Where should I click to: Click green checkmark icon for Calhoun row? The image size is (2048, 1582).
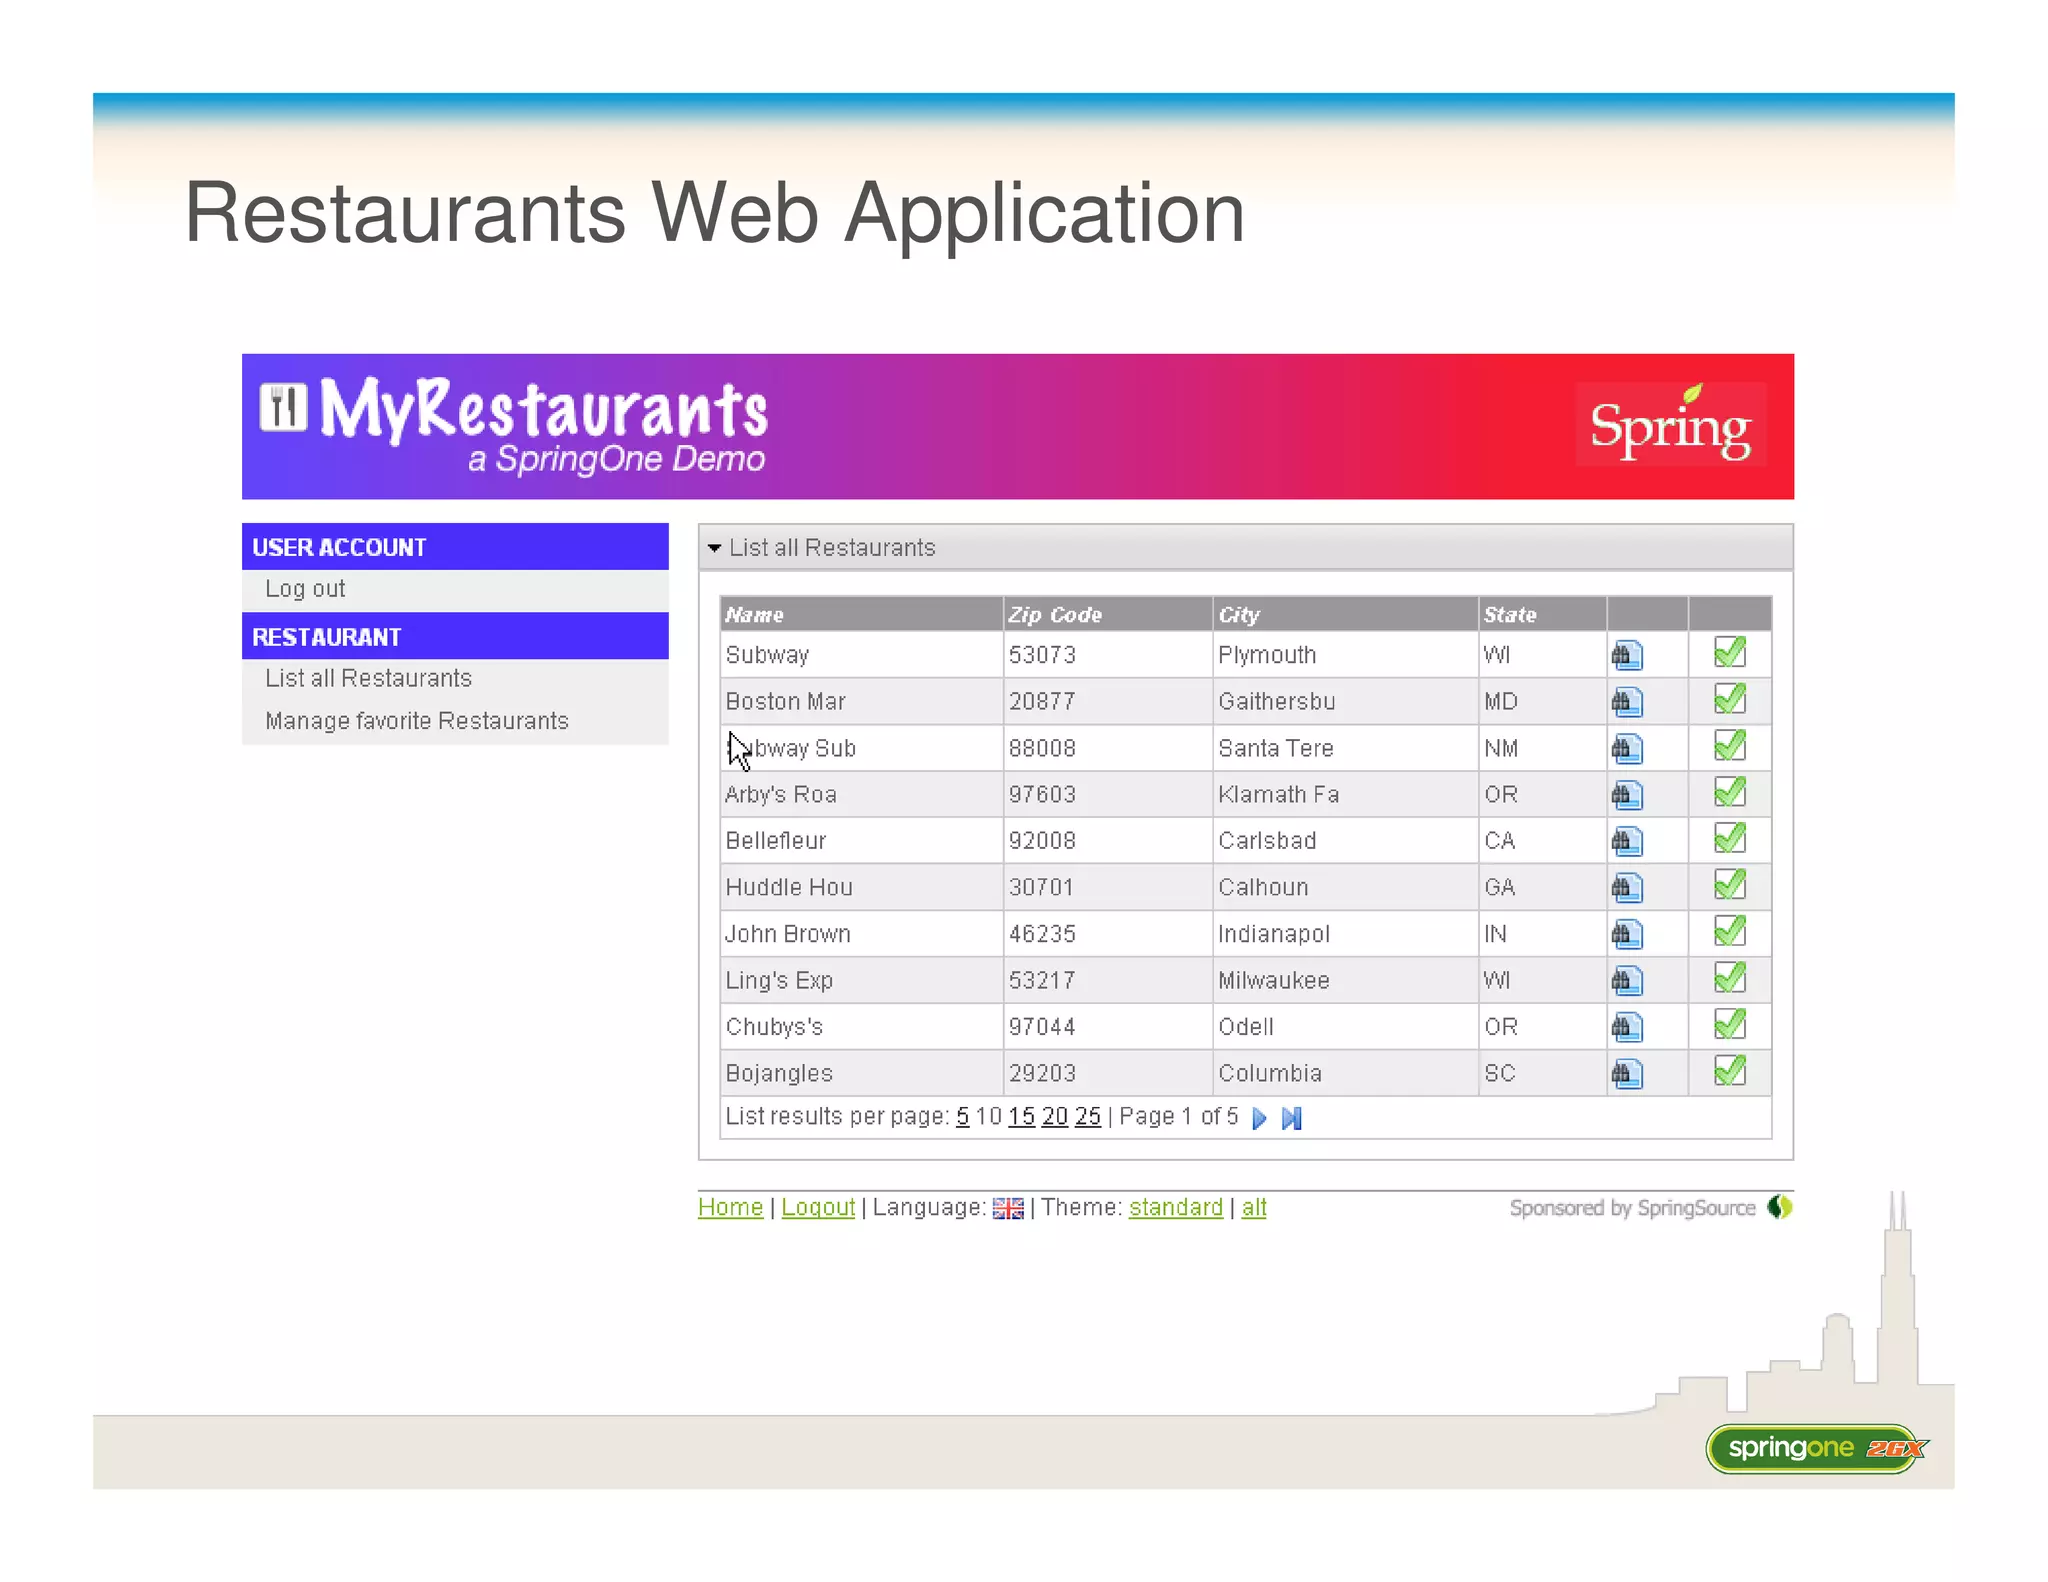(1730, 885)
